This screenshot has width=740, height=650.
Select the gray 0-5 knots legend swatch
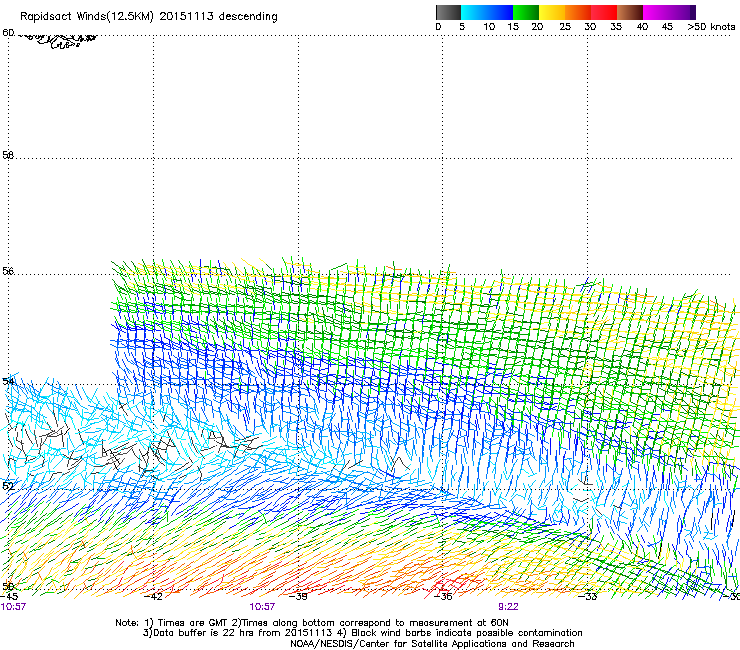(x=448, y=12)
